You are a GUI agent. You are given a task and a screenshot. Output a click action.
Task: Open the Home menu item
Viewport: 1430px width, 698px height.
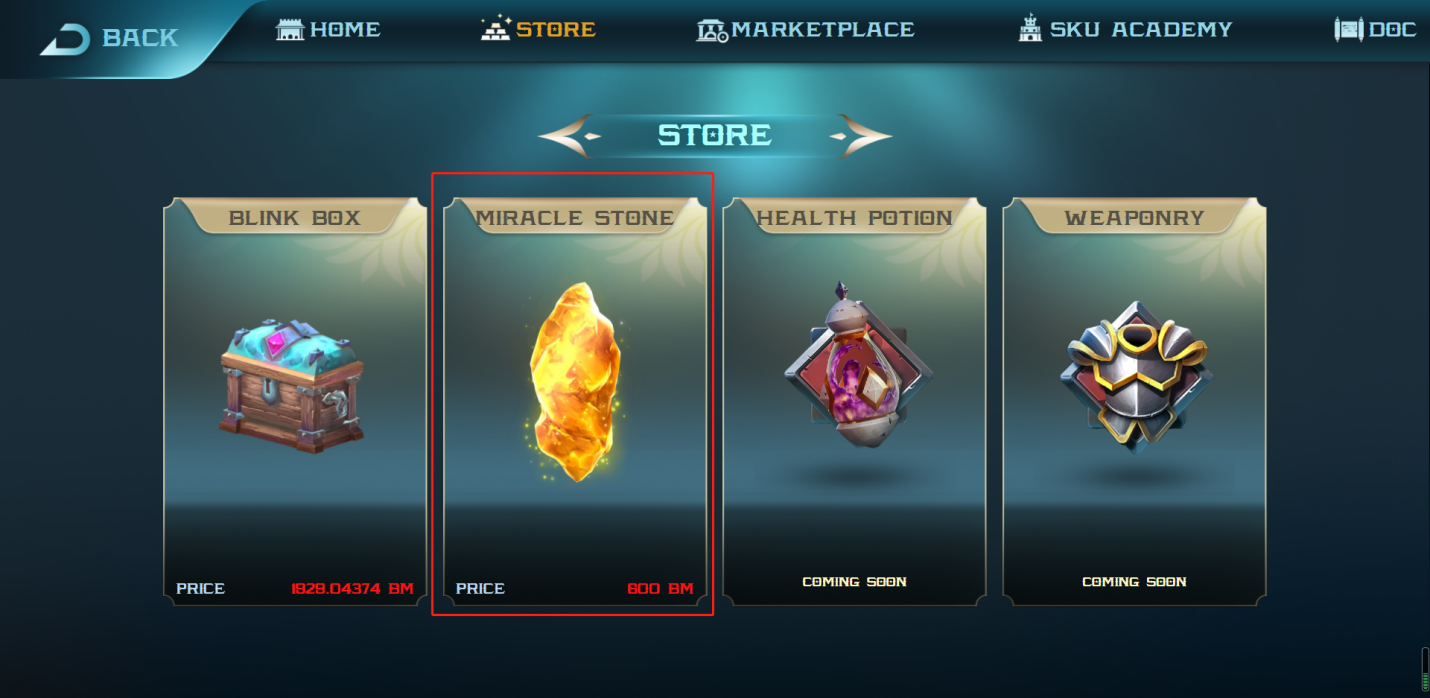point(345,29)
